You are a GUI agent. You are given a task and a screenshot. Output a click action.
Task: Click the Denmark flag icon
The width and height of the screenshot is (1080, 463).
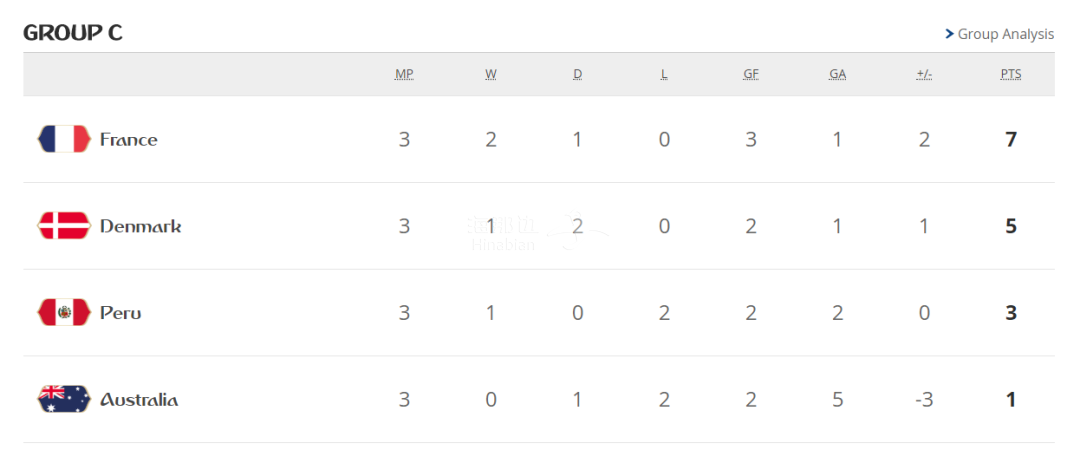pyautogui.click(x=64, y=226)
